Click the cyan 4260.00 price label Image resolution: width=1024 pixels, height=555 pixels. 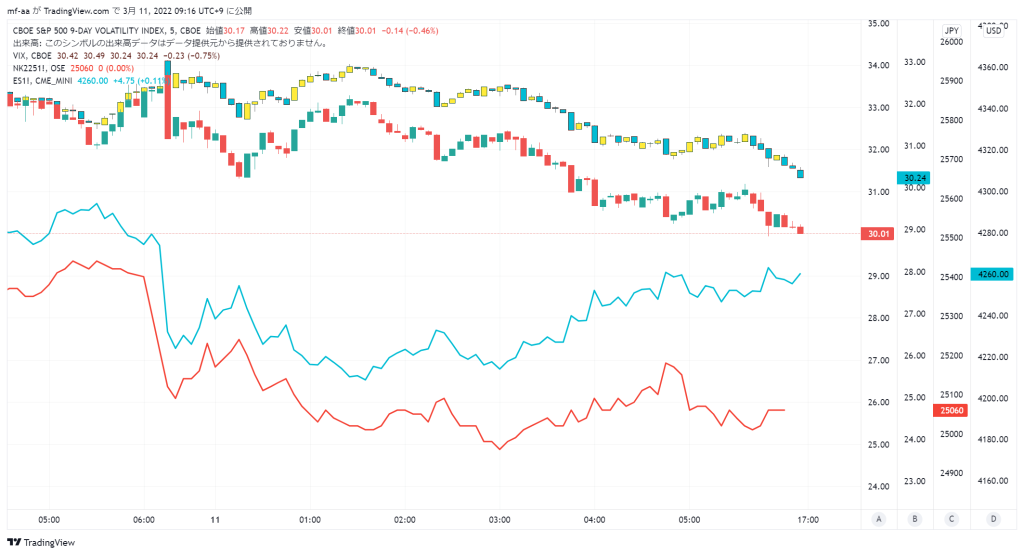point(992,274)
